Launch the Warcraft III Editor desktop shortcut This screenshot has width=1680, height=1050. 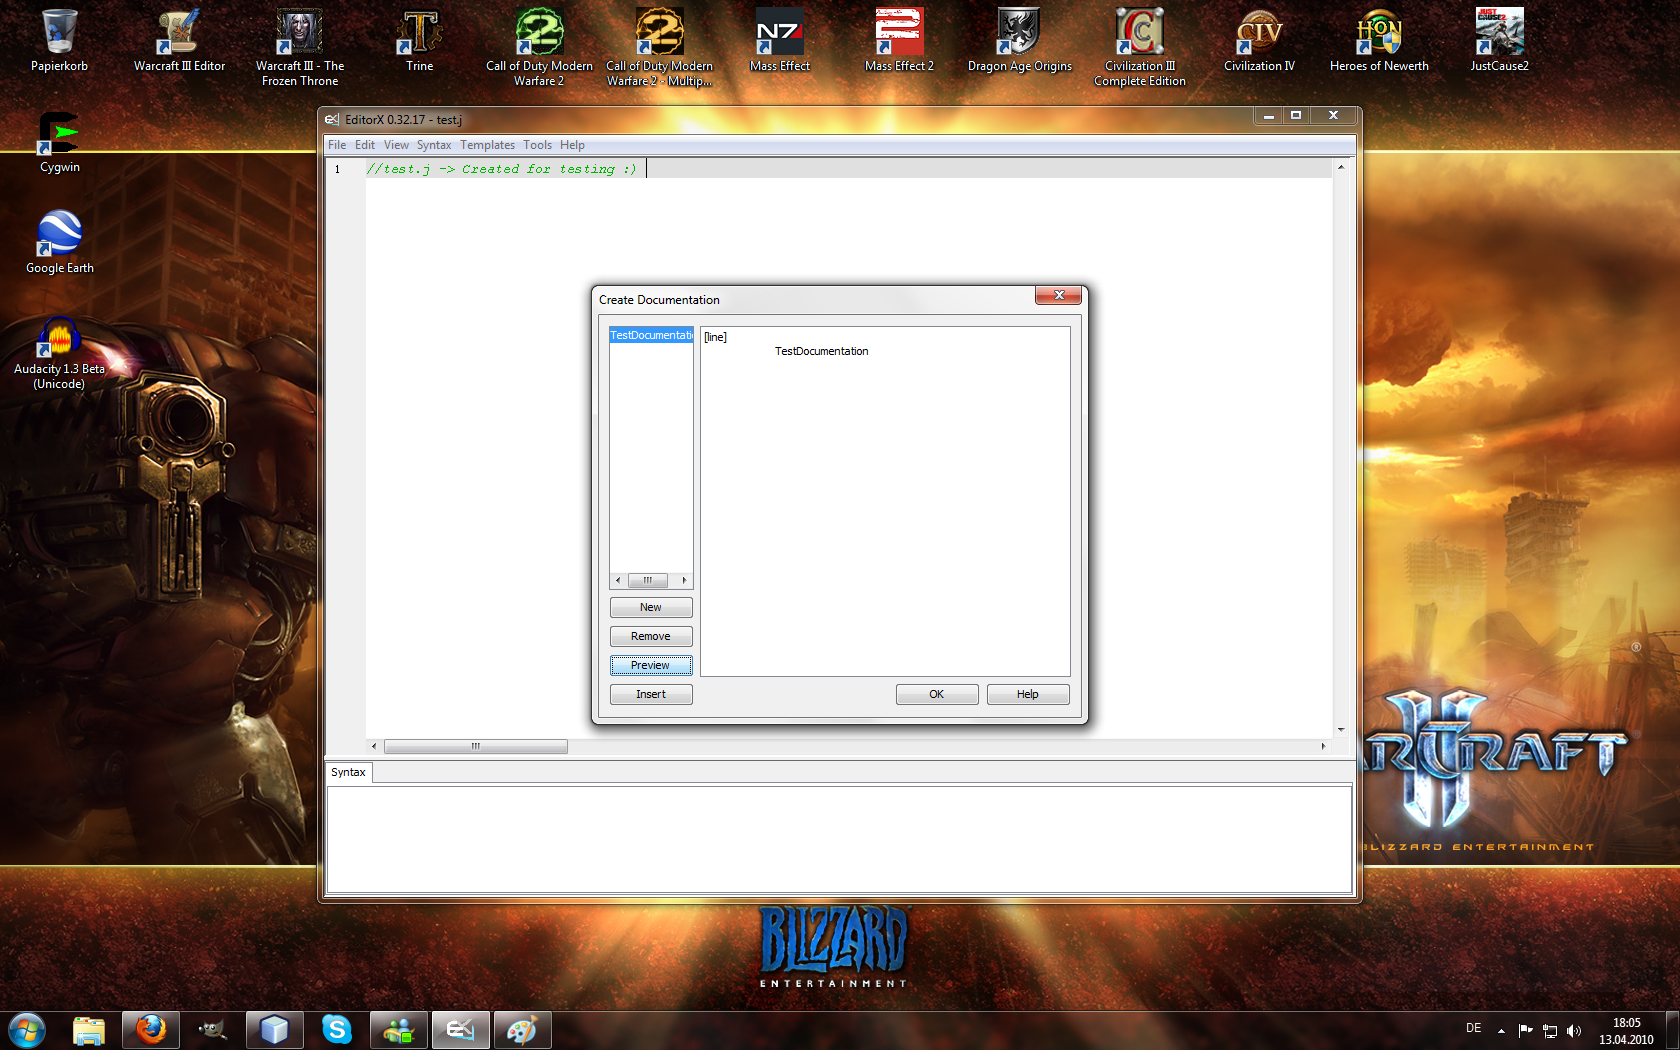point(179,40)
